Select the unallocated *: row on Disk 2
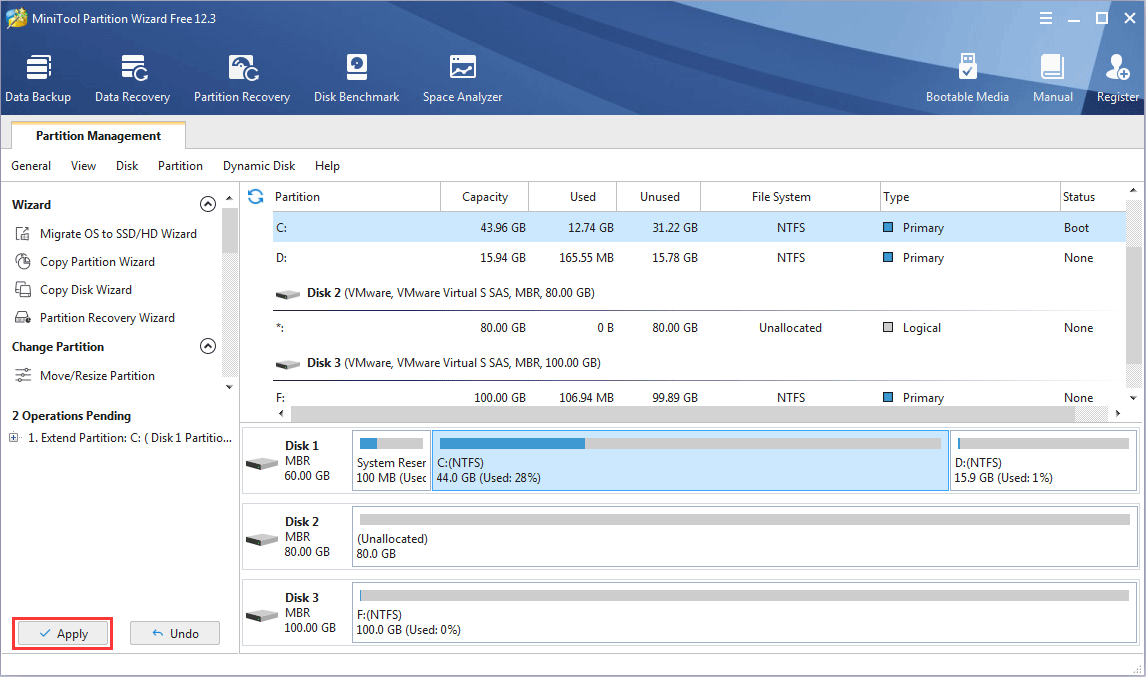1146x677 pixels. [x=699, y=328]
